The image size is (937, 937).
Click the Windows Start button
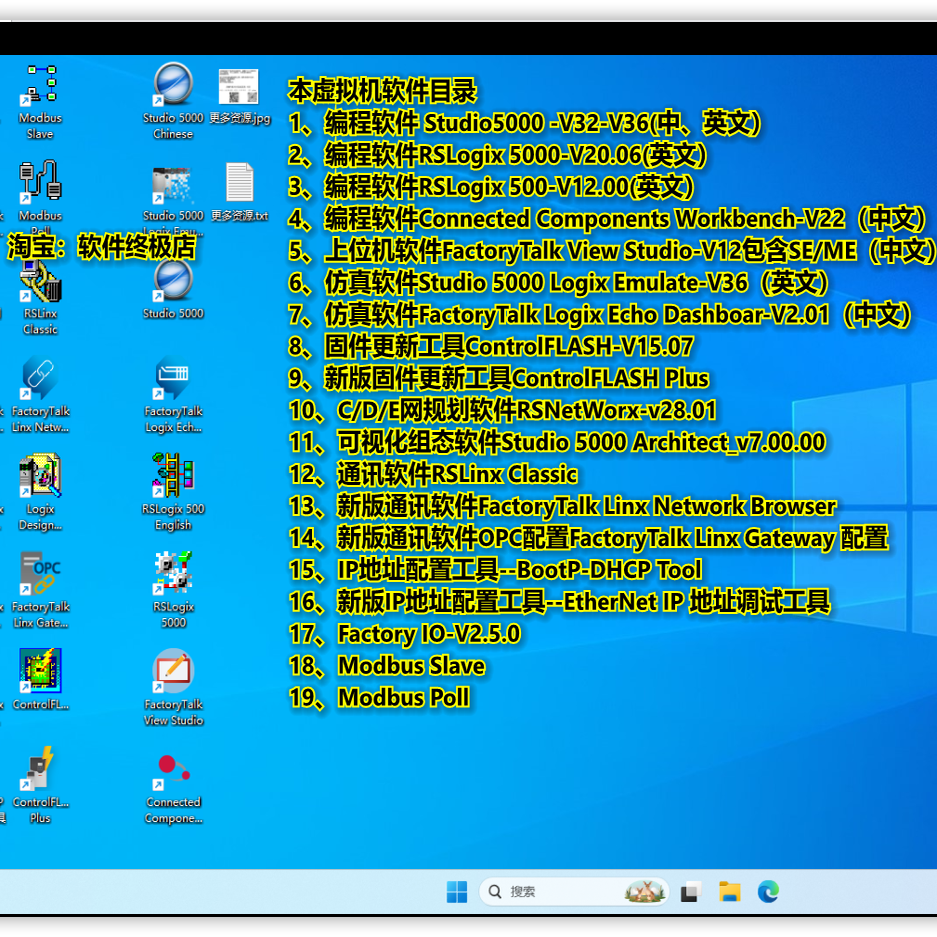click(458, 890)
